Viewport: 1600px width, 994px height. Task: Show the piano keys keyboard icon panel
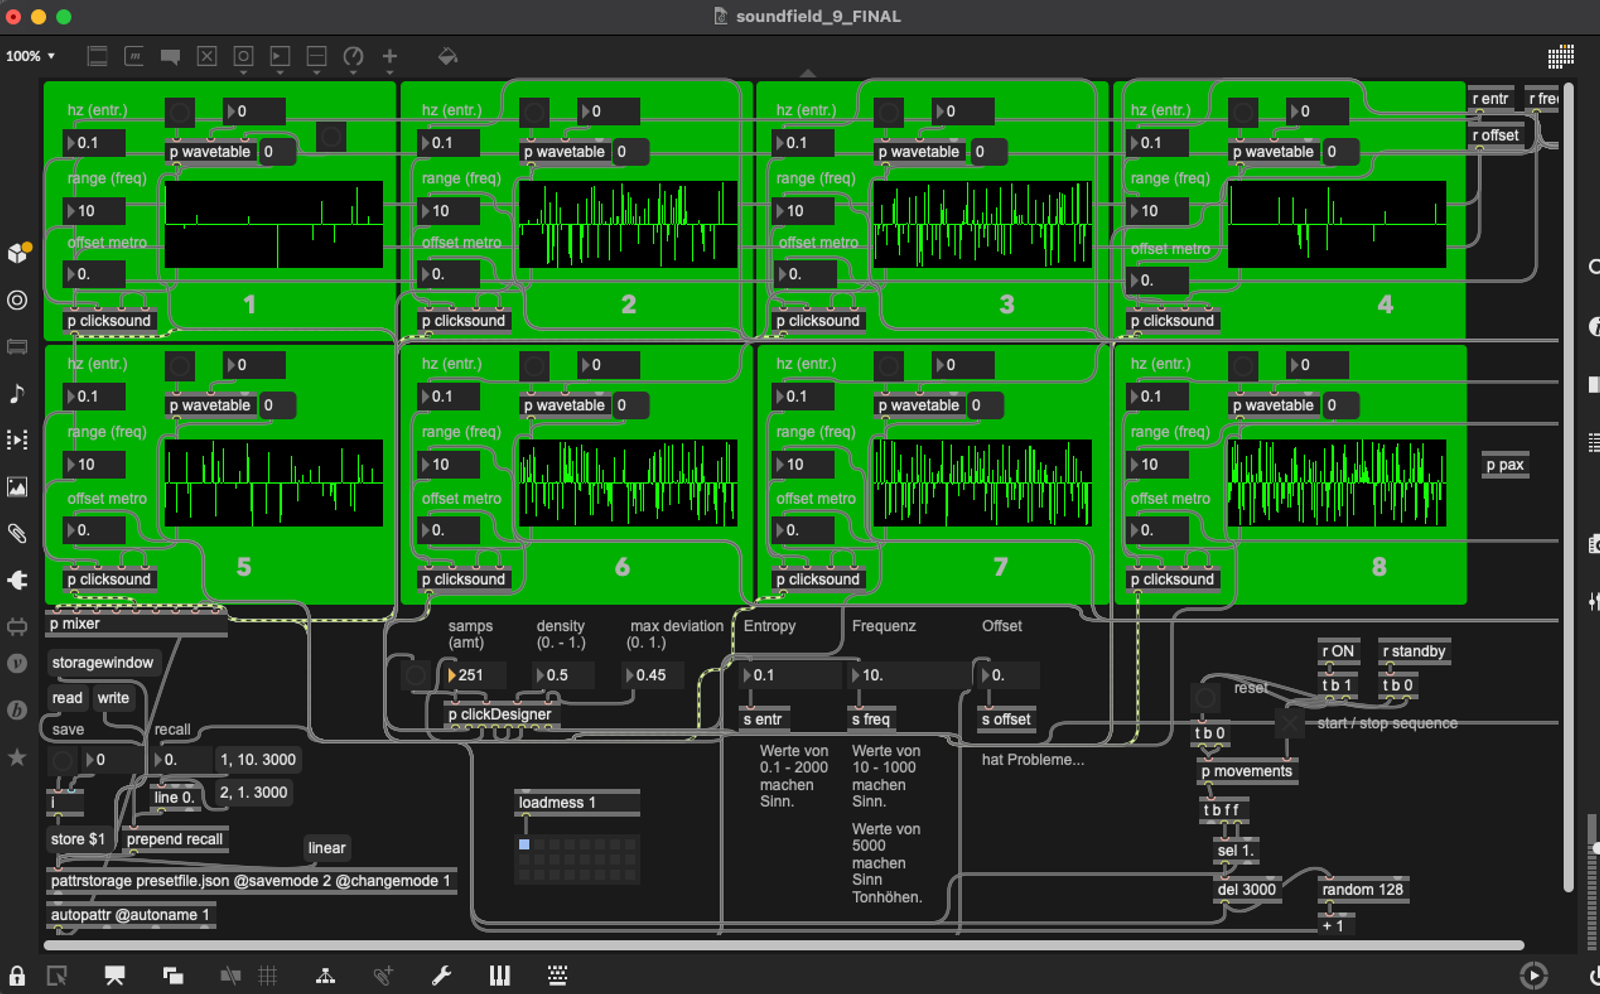499,976
